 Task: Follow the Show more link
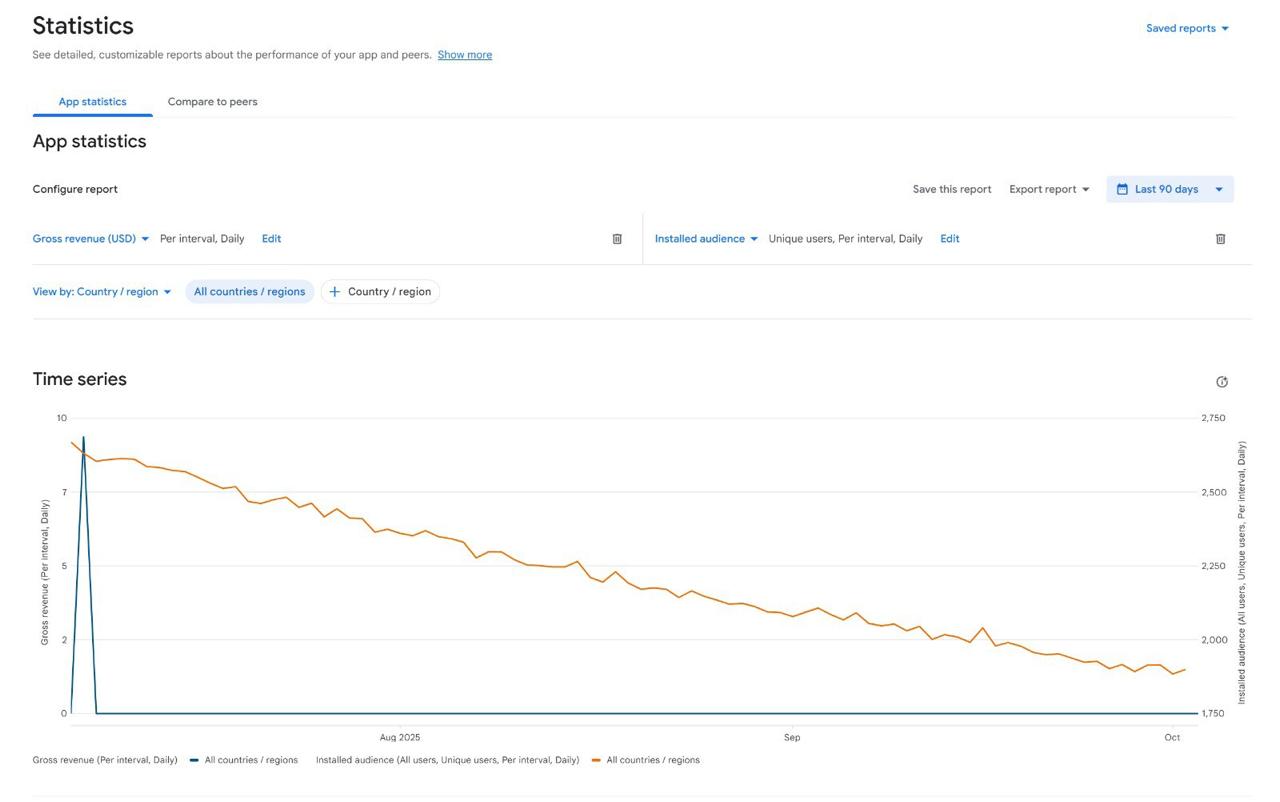click(464, 55)
